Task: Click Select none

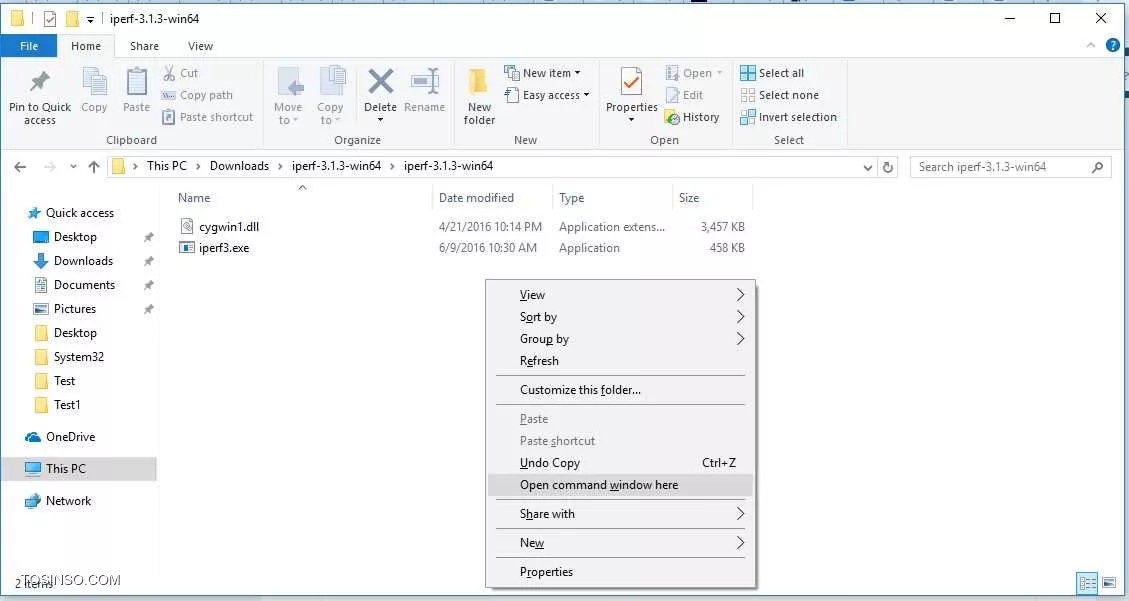Action: coord(779,95)
